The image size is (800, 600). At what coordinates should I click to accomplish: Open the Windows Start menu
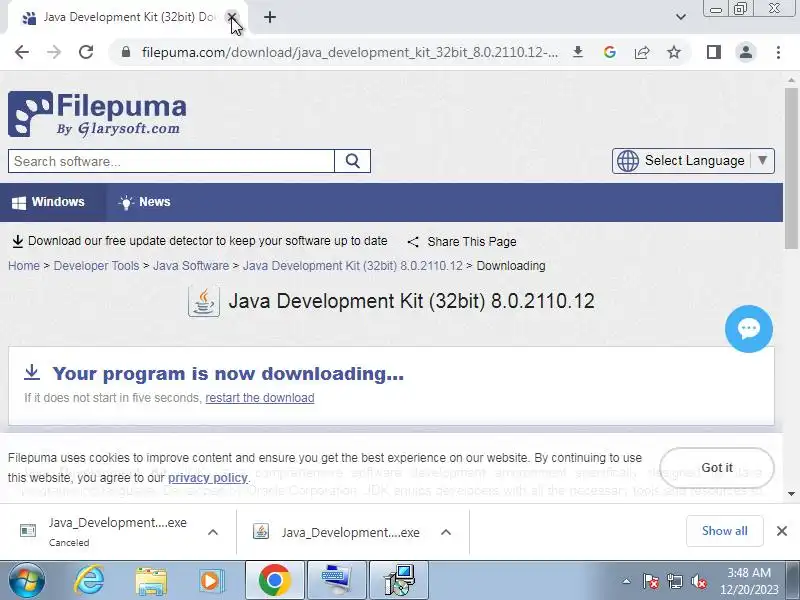pyautogui.click(x=26, y=580)
